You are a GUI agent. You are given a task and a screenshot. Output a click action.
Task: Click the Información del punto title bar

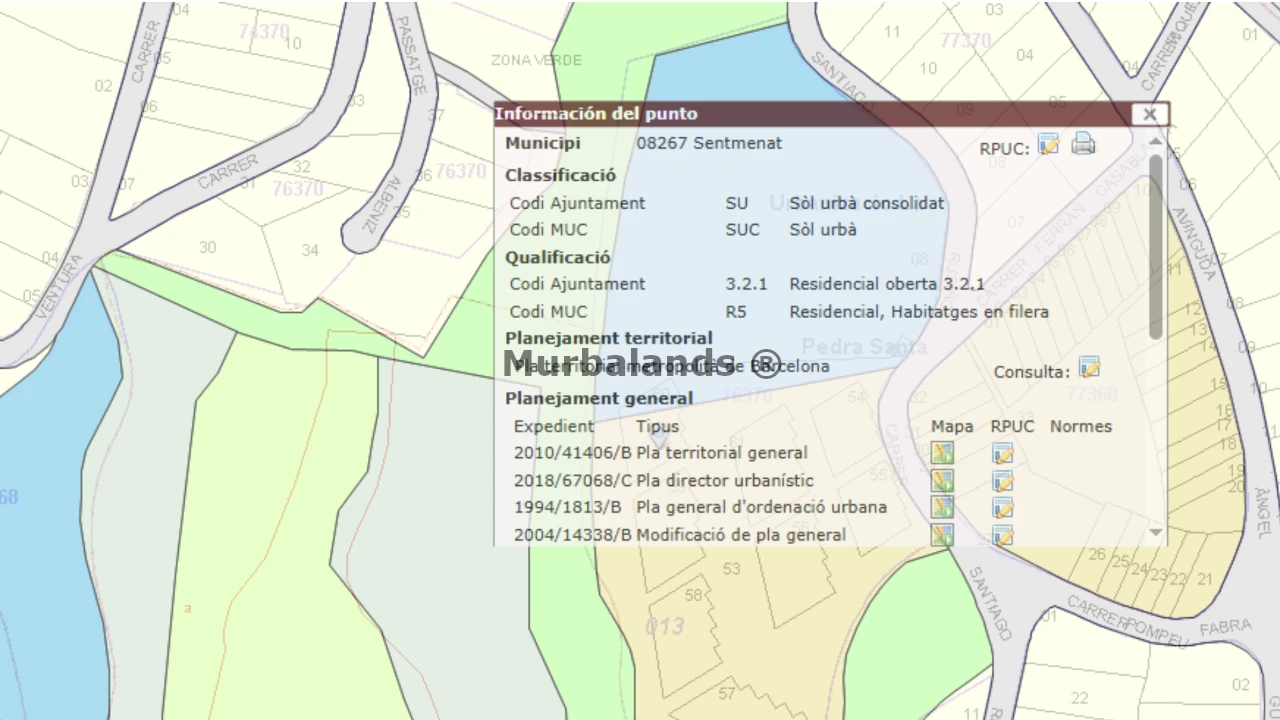[x=812, y=114]
